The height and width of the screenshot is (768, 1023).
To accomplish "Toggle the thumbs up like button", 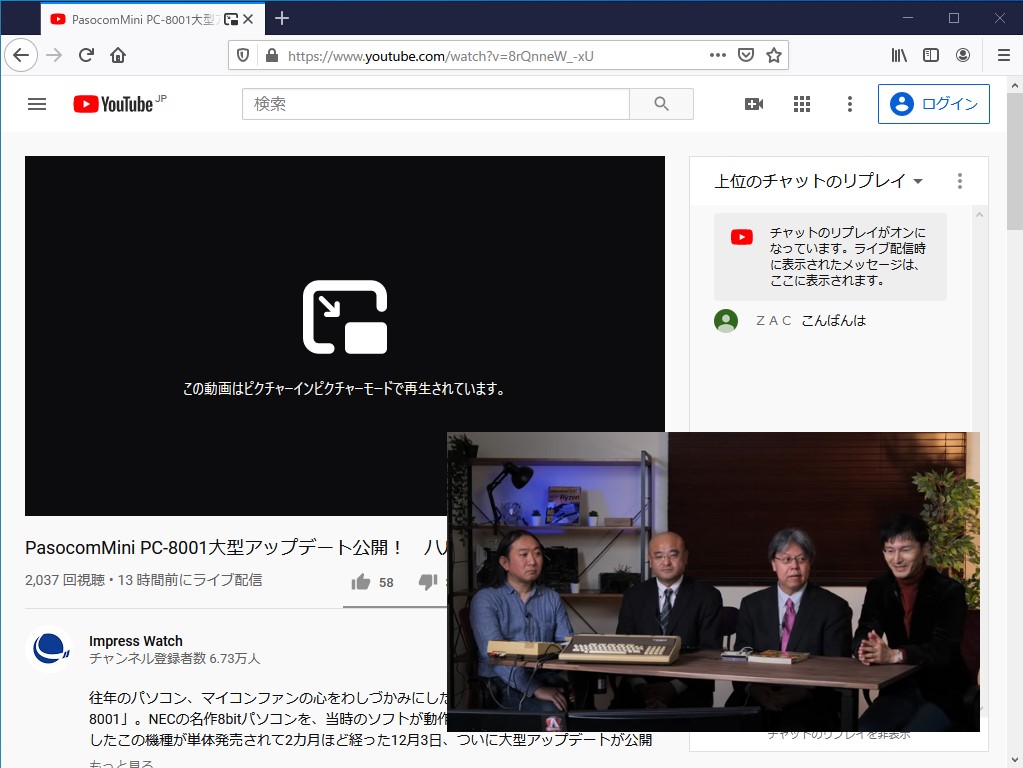I will click(360, 581).
